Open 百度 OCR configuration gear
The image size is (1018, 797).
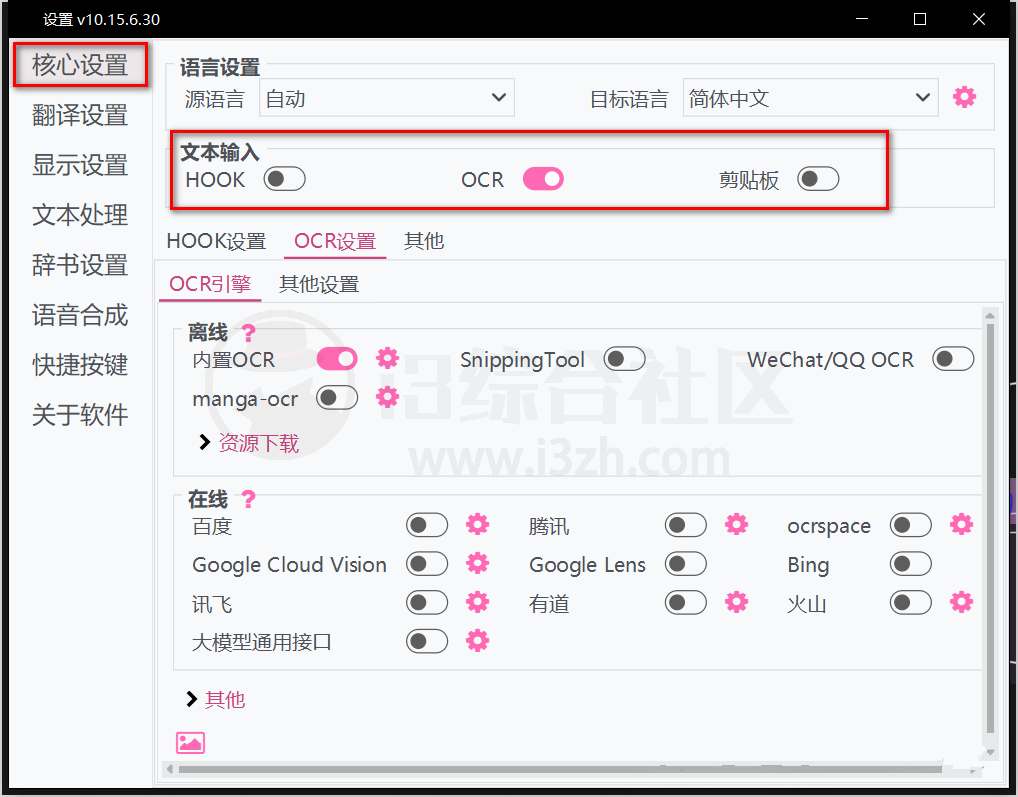(477, 524)
